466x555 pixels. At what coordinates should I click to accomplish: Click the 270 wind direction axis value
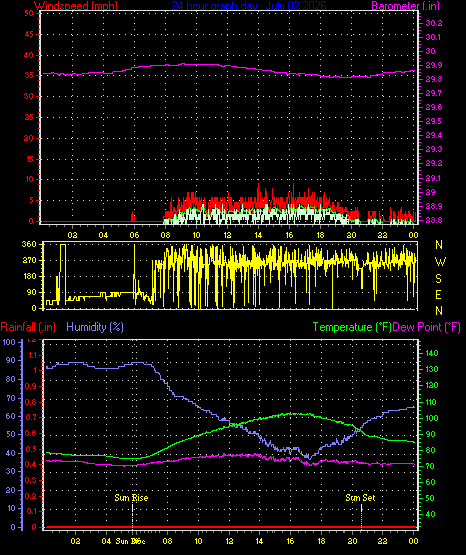(29, 261)
